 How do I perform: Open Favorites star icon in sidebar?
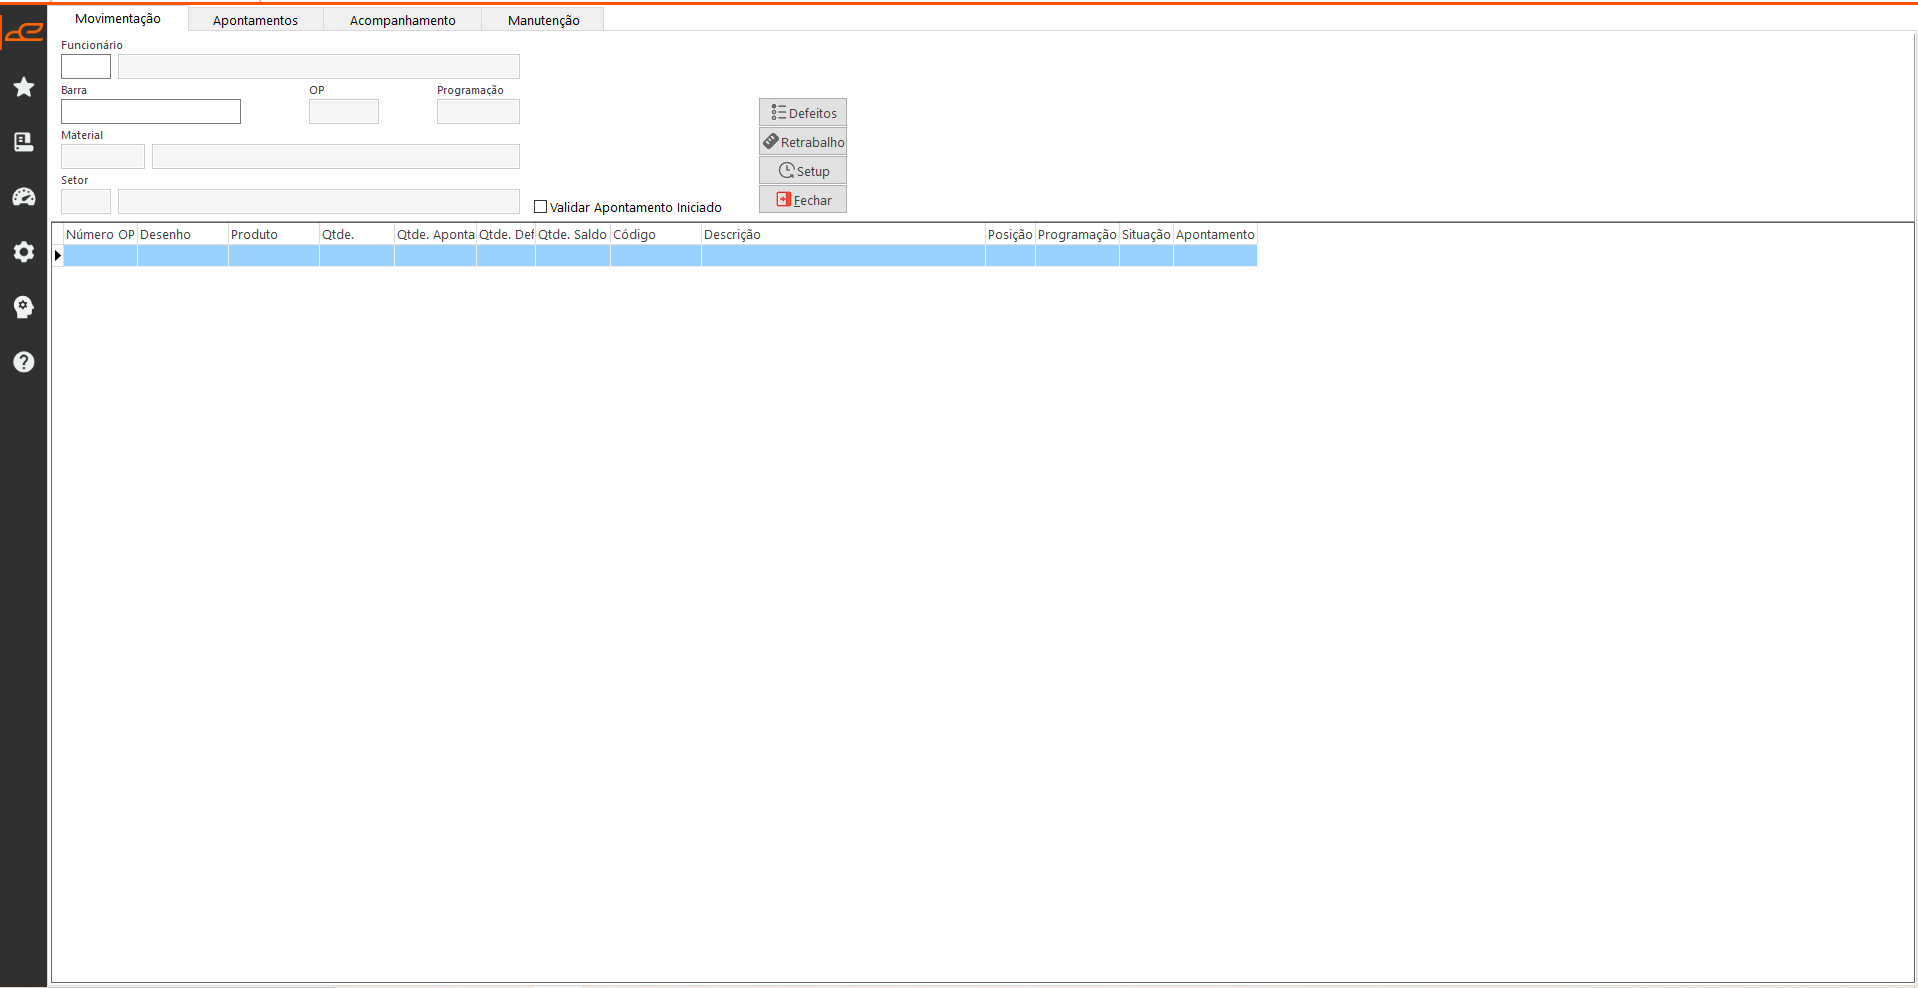click(24, 88)
